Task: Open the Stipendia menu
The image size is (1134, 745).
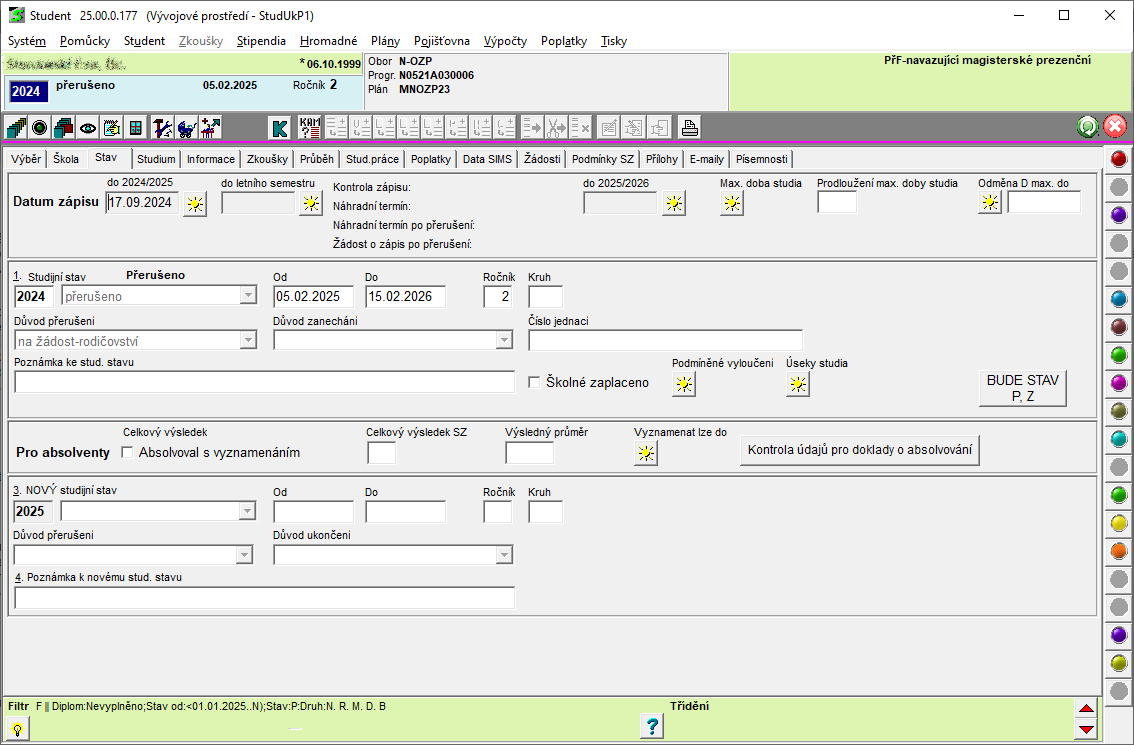Action: click(x=261, y=41)
